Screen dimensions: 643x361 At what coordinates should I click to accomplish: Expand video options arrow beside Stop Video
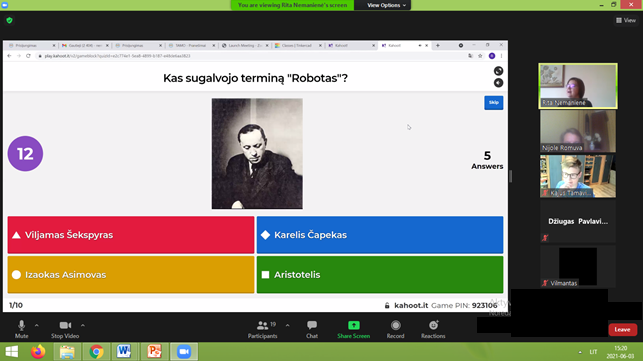pyautogui.click(x=82, y=325)
